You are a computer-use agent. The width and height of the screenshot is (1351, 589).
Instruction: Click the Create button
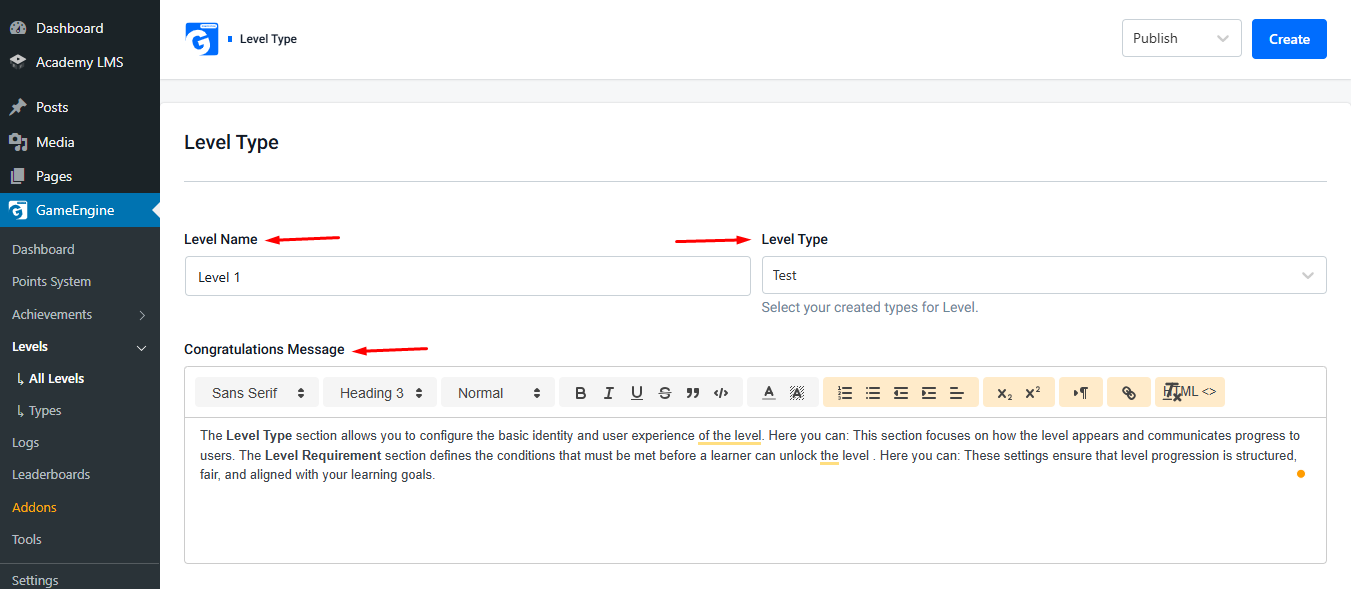(1289, 39)
